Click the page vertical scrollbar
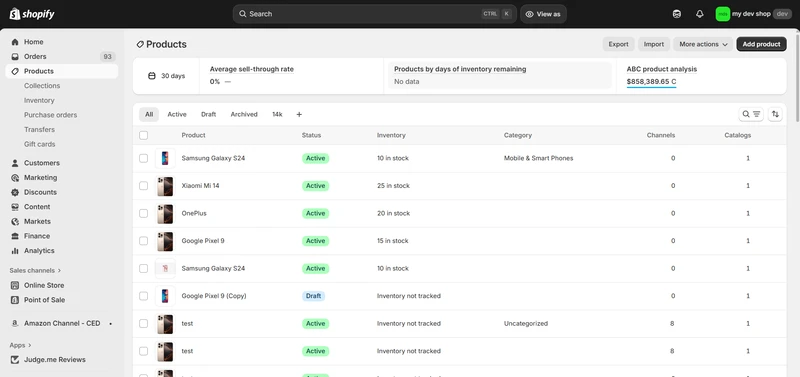This screenshot has height=377, width=800. pos(797,77)
